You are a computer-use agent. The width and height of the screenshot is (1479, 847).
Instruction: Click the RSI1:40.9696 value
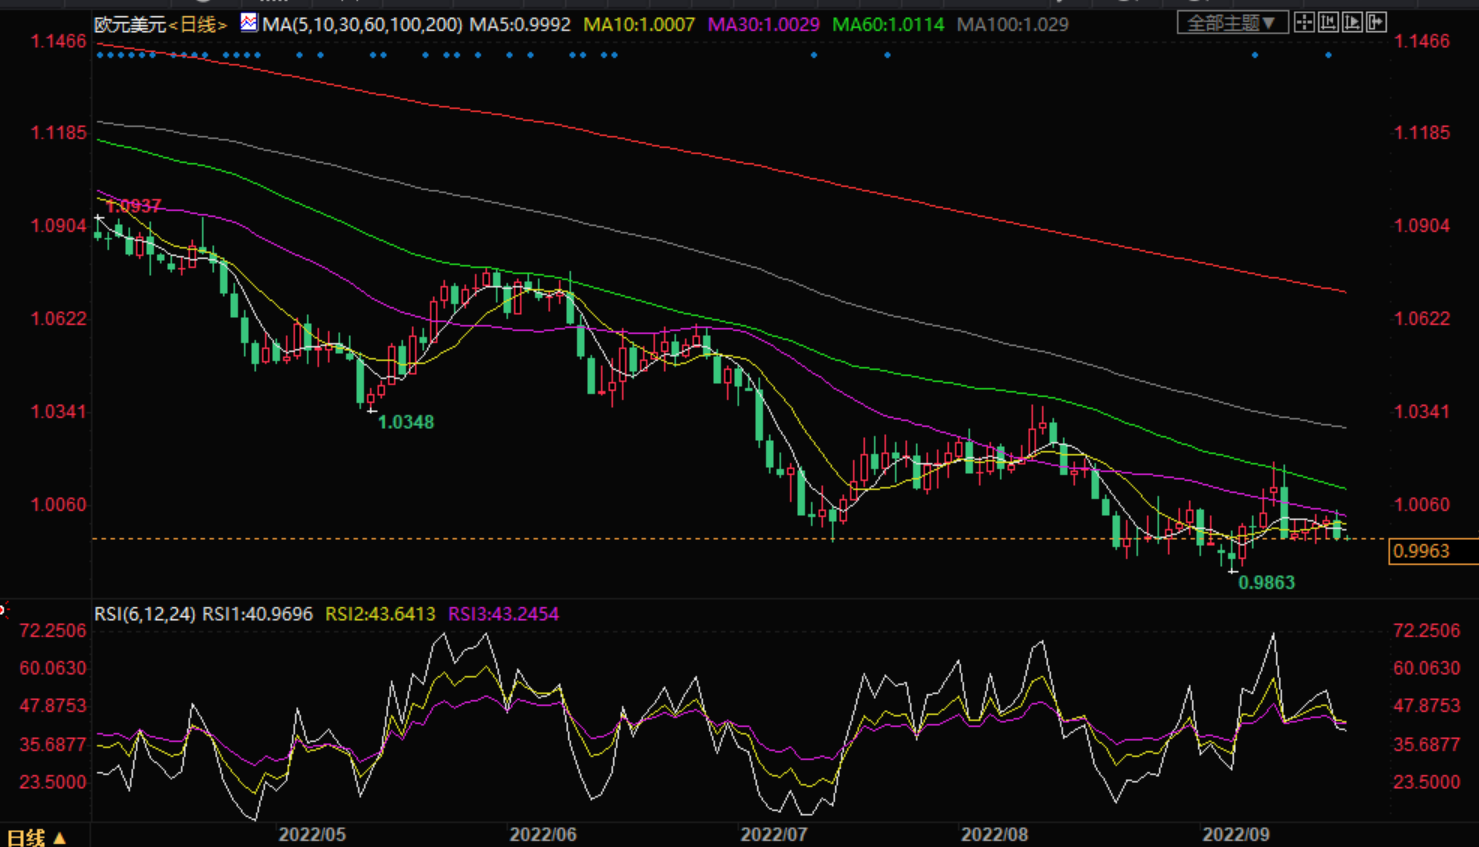coord(257,614)
